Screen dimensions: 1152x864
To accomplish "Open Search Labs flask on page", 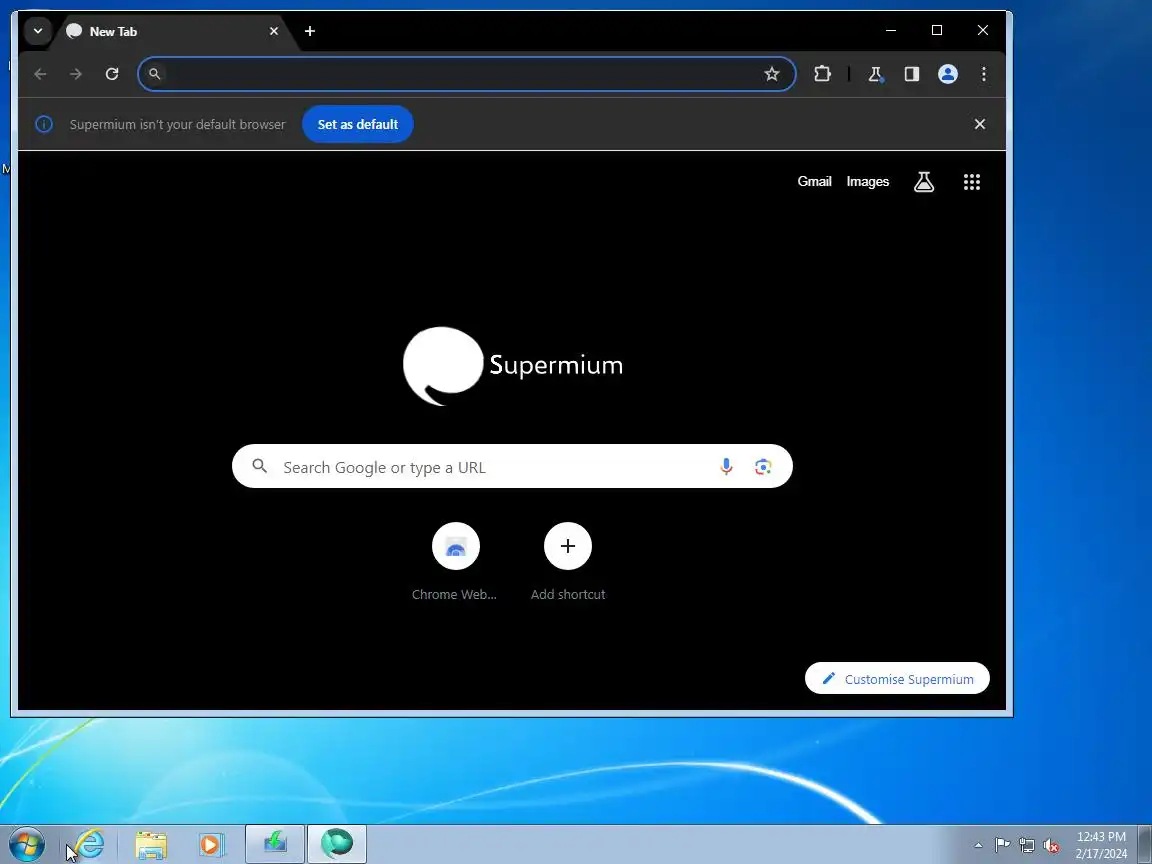I will tap(924, 181).
